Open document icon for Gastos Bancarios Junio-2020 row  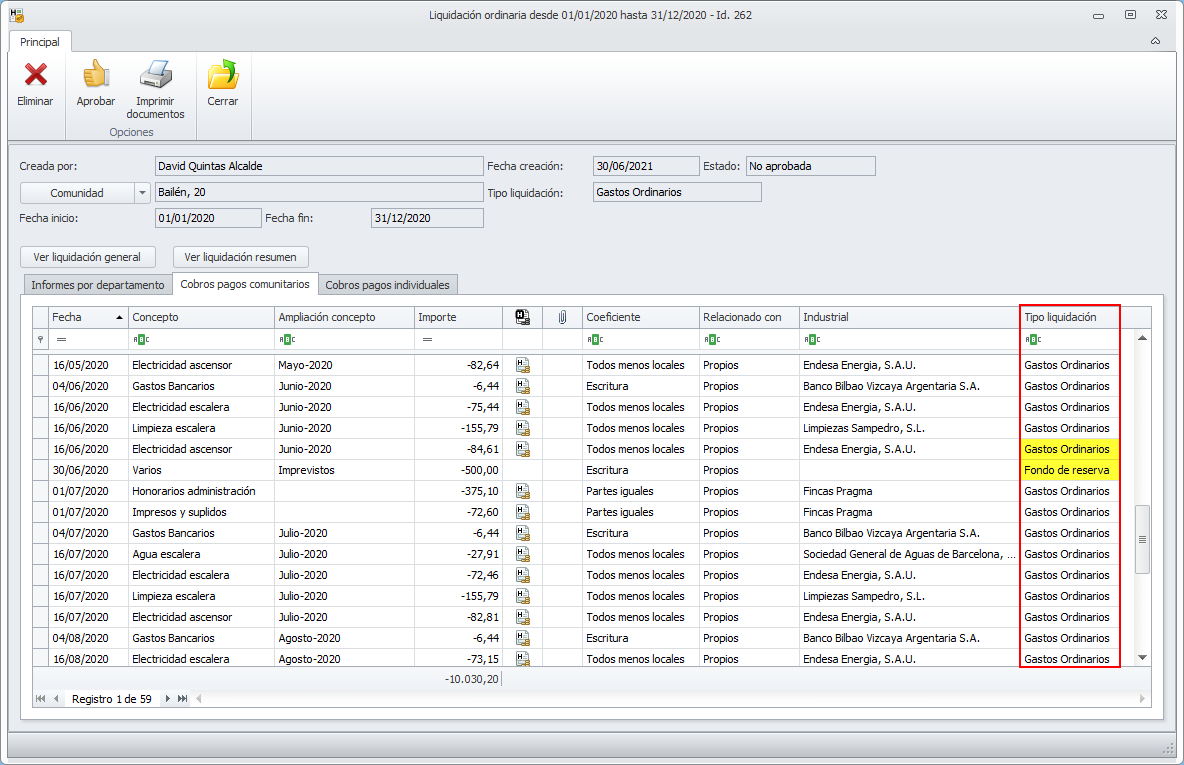522,386
